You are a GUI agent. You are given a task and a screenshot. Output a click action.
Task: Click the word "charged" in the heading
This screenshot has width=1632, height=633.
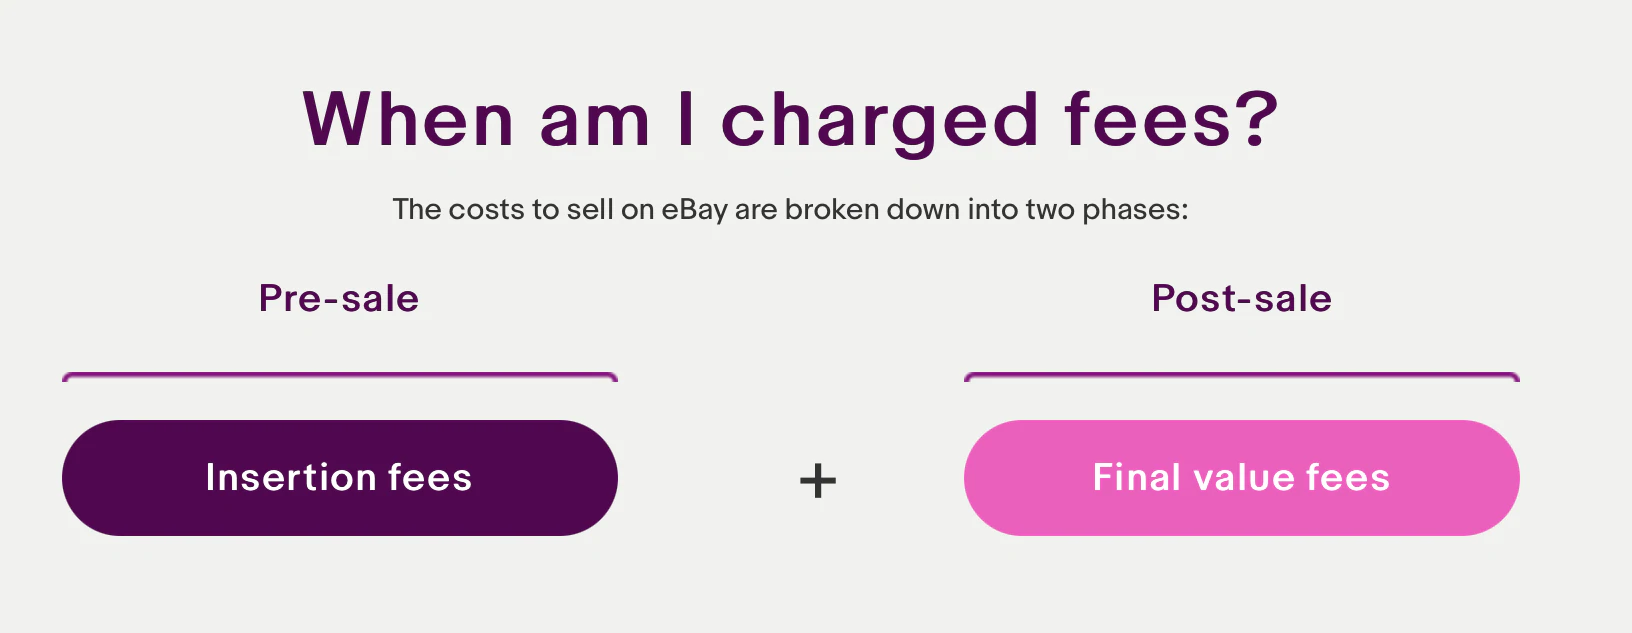pyautogui.click(x=880, y=122)
